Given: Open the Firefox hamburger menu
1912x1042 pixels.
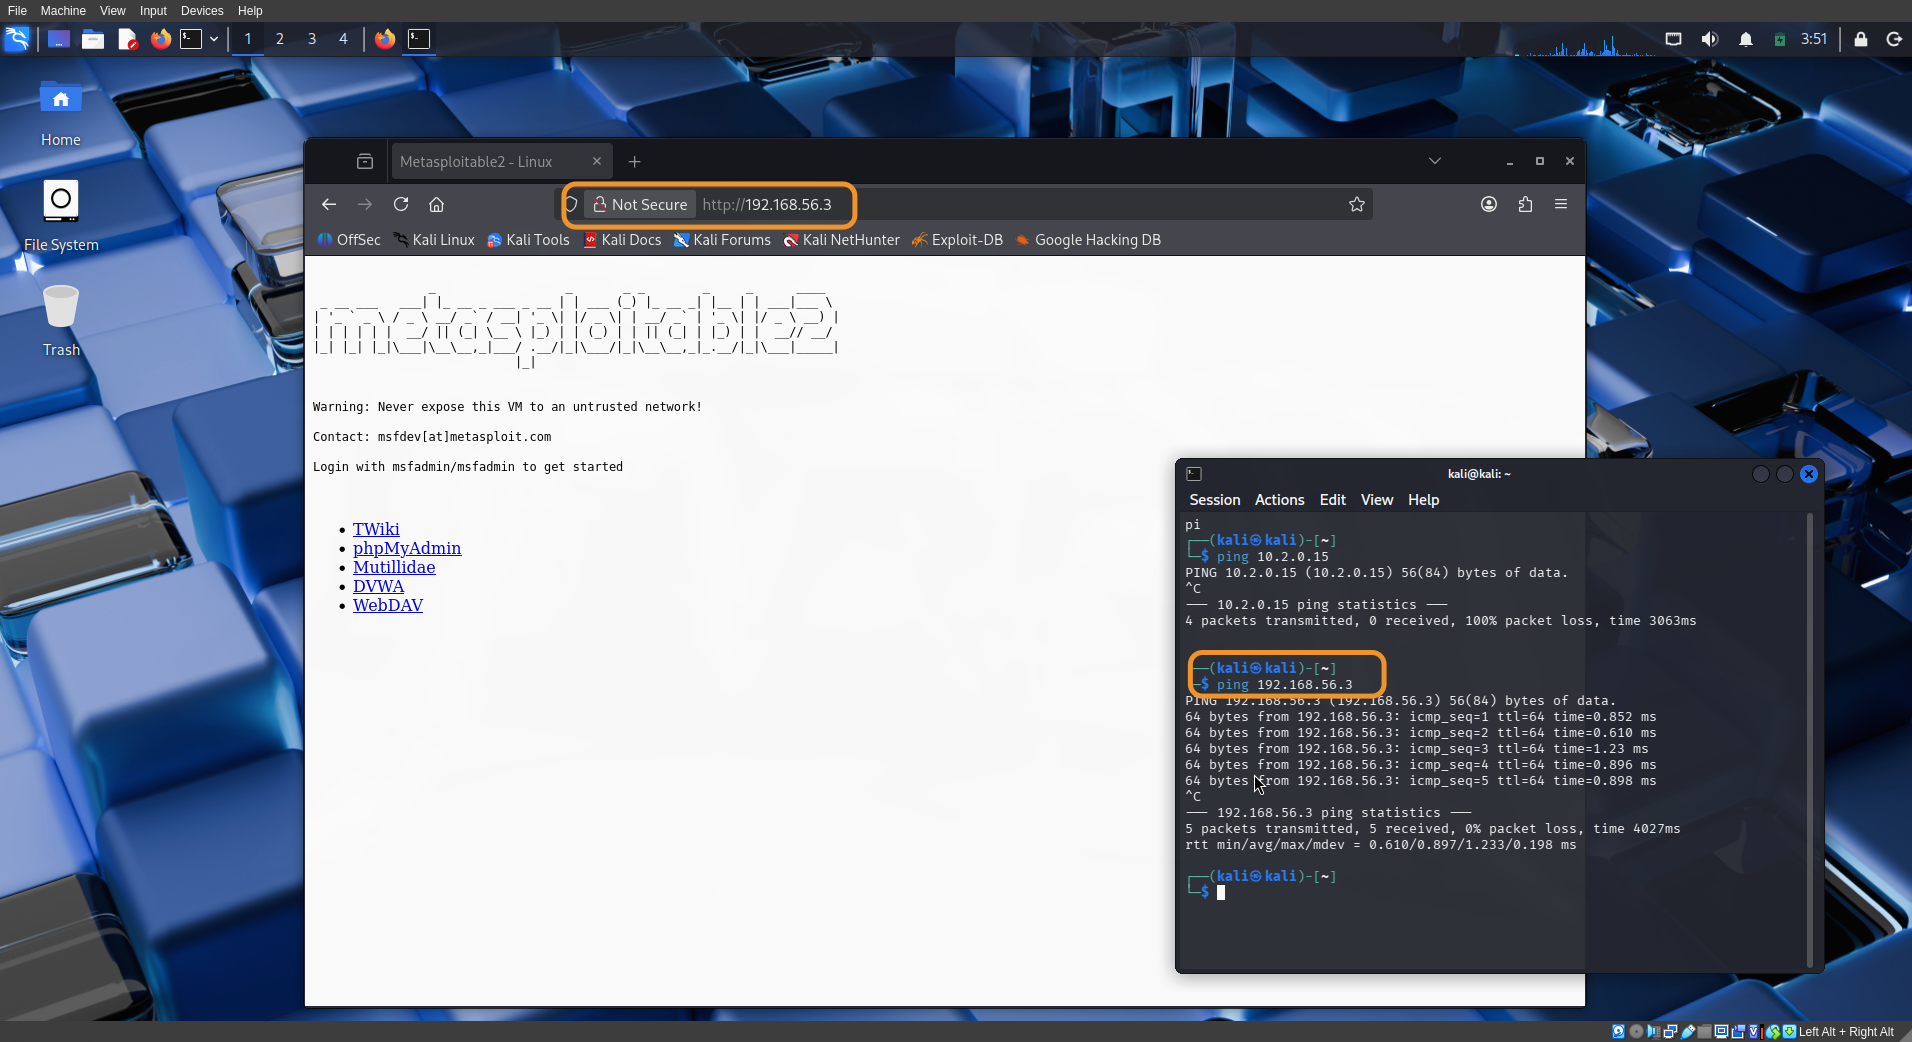Looking at the screenshot, I should [x=1561, y=204].
